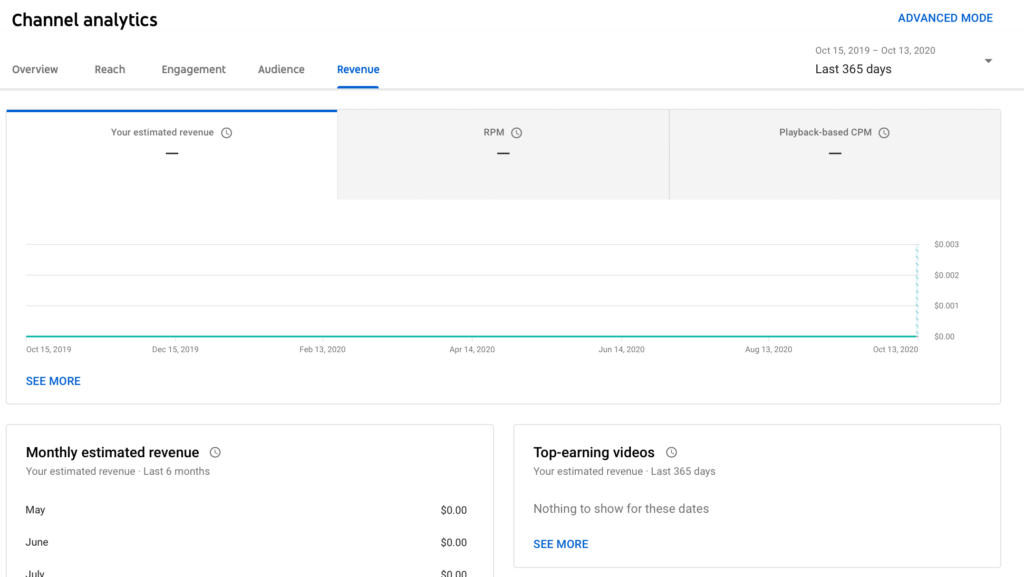Screen dimensions: 1024x577
Task: Click clock icon beside Playback-based CPM
Action: (x=884, y=133)
